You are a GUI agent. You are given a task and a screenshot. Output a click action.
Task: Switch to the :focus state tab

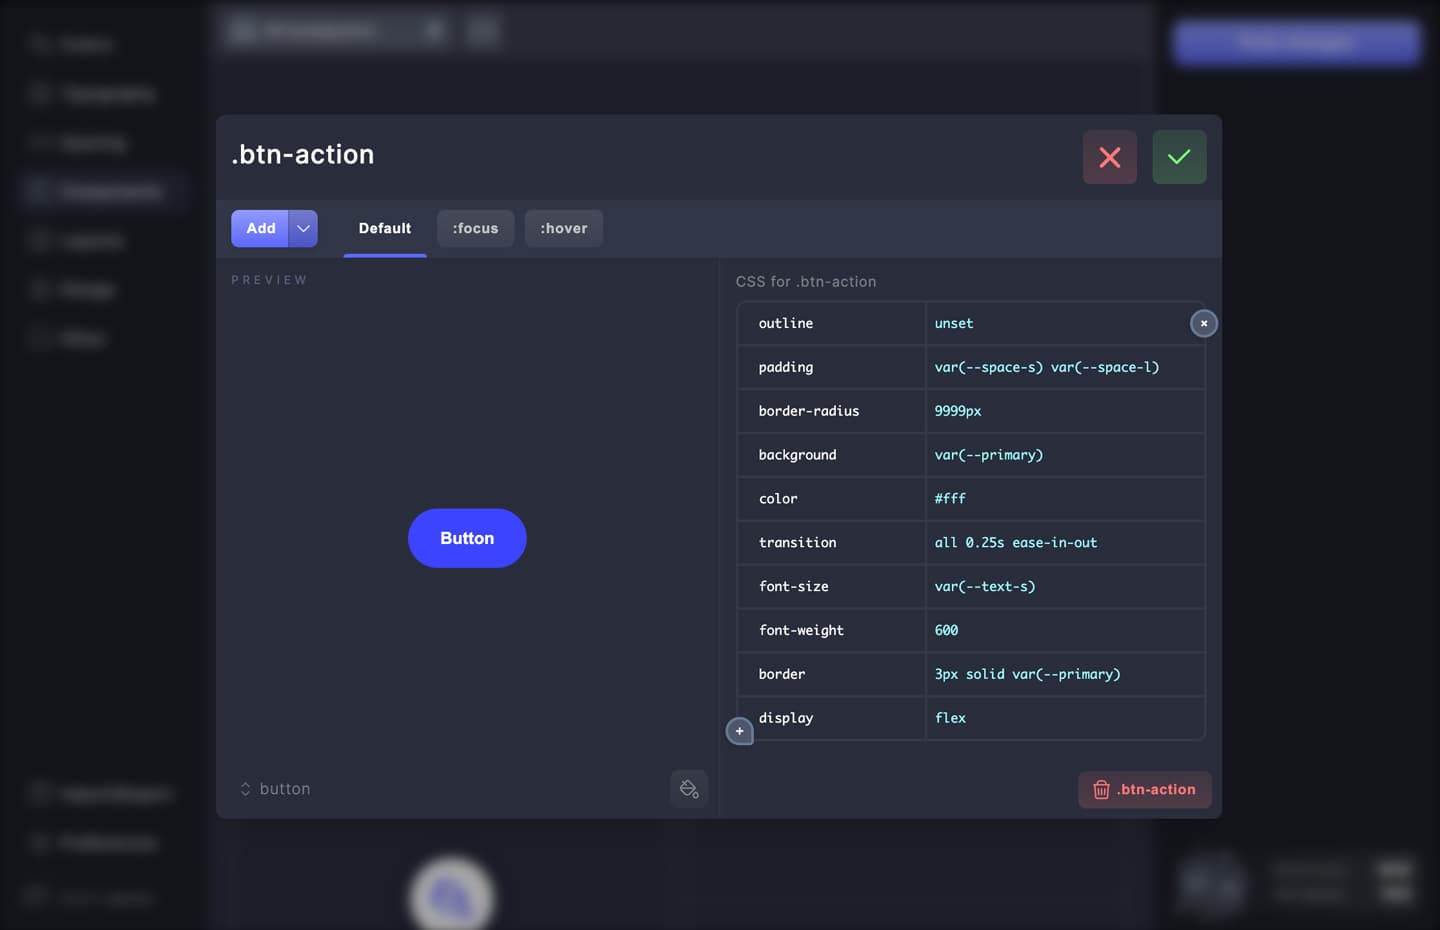(475, 228)
